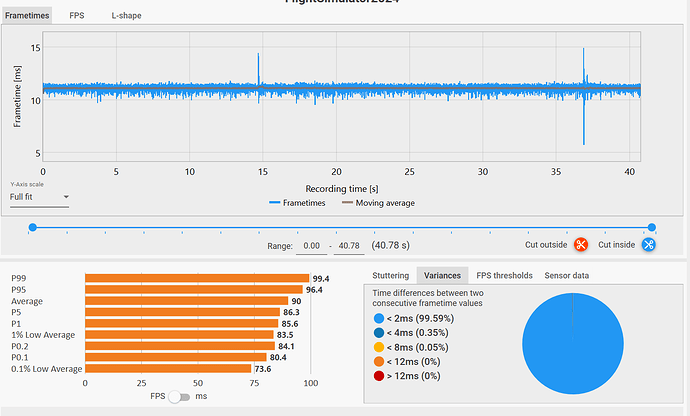Open the Y-Axis scale Full fit dropdown

pyautogui.click(x=38, y=197)
